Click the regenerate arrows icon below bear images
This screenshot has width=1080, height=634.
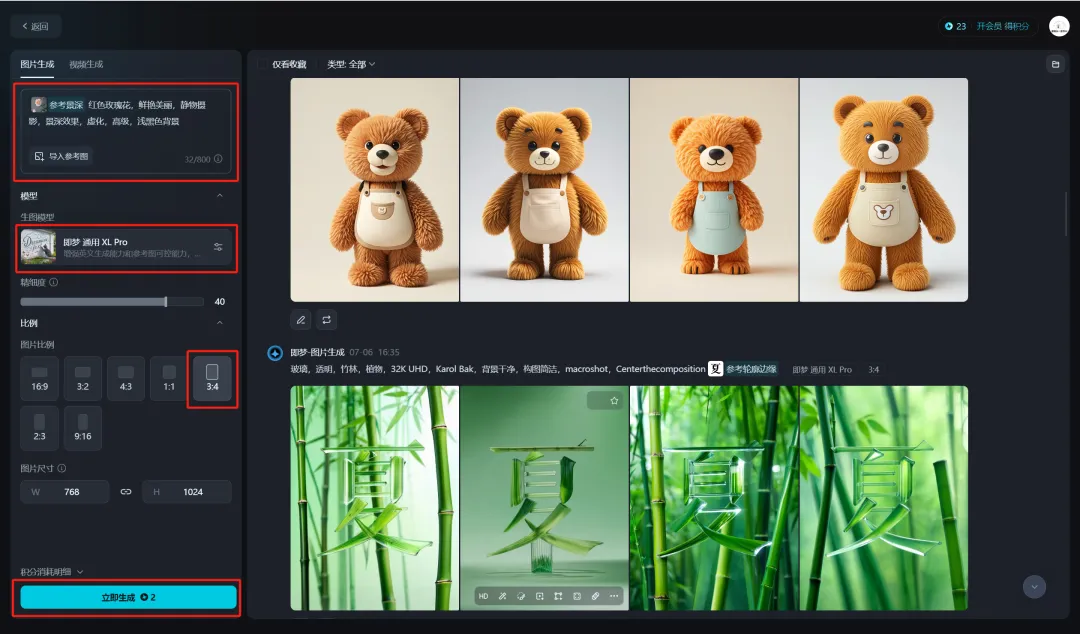[326, 320]
